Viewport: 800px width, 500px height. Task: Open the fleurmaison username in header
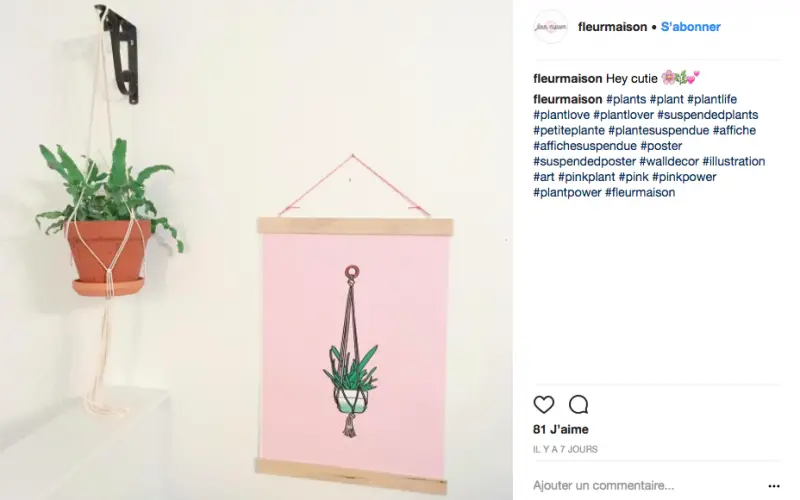(612, 27)
